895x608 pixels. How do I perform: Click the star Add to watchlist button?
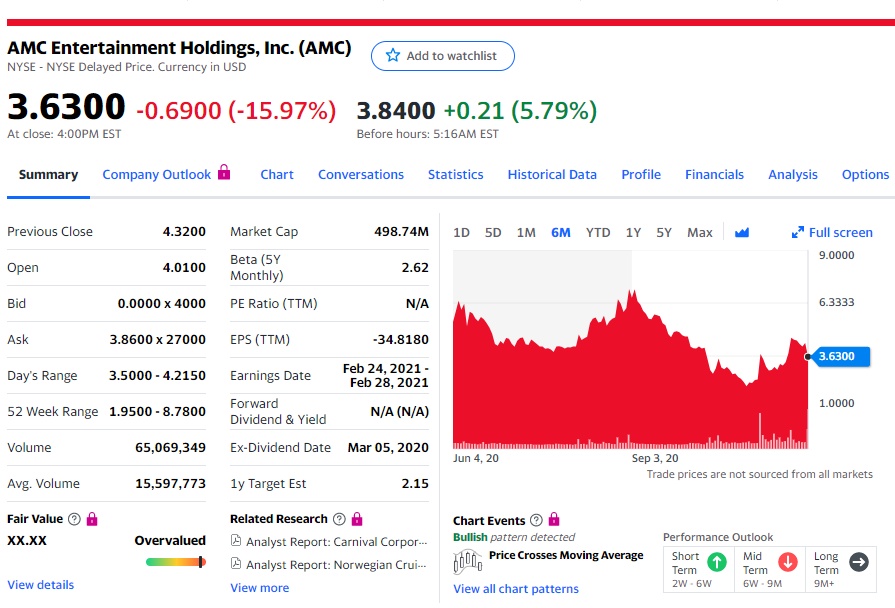(442, 56)
